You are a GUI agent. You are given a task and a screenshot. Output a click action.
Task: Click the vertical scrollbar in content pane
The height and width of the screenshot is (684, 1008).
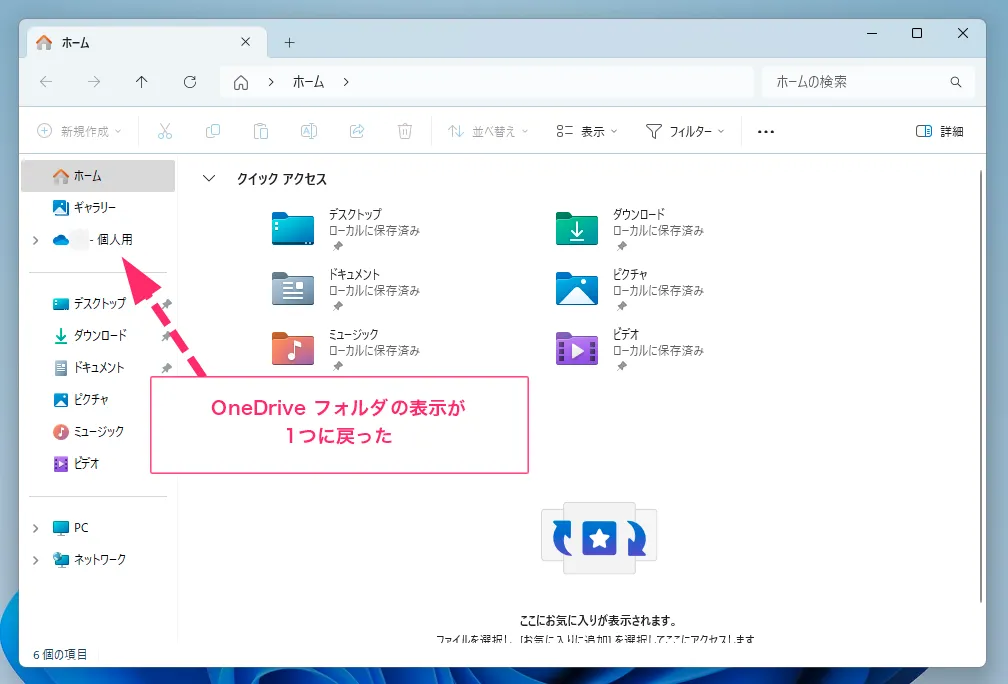[x=980, y=386]
